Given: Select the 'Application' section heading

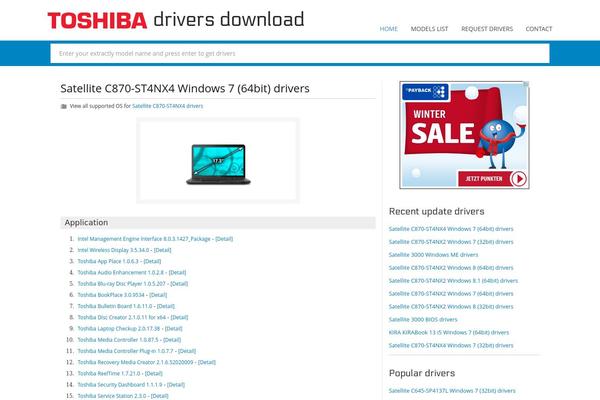Looking at the screenshot, I should (x=86, y=222).
